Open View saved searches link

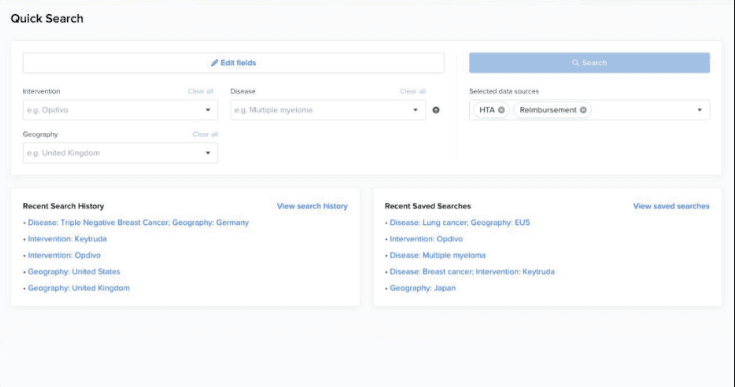point(671,206)
